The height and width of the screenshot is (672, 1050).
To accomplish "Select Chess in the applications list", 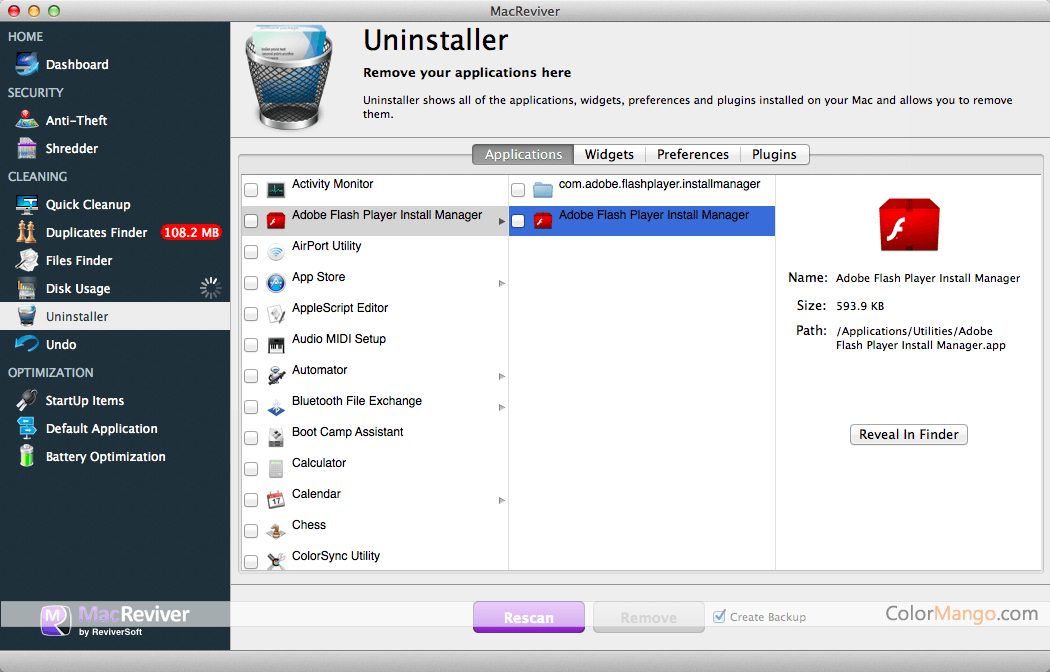I will coord(309,525).
